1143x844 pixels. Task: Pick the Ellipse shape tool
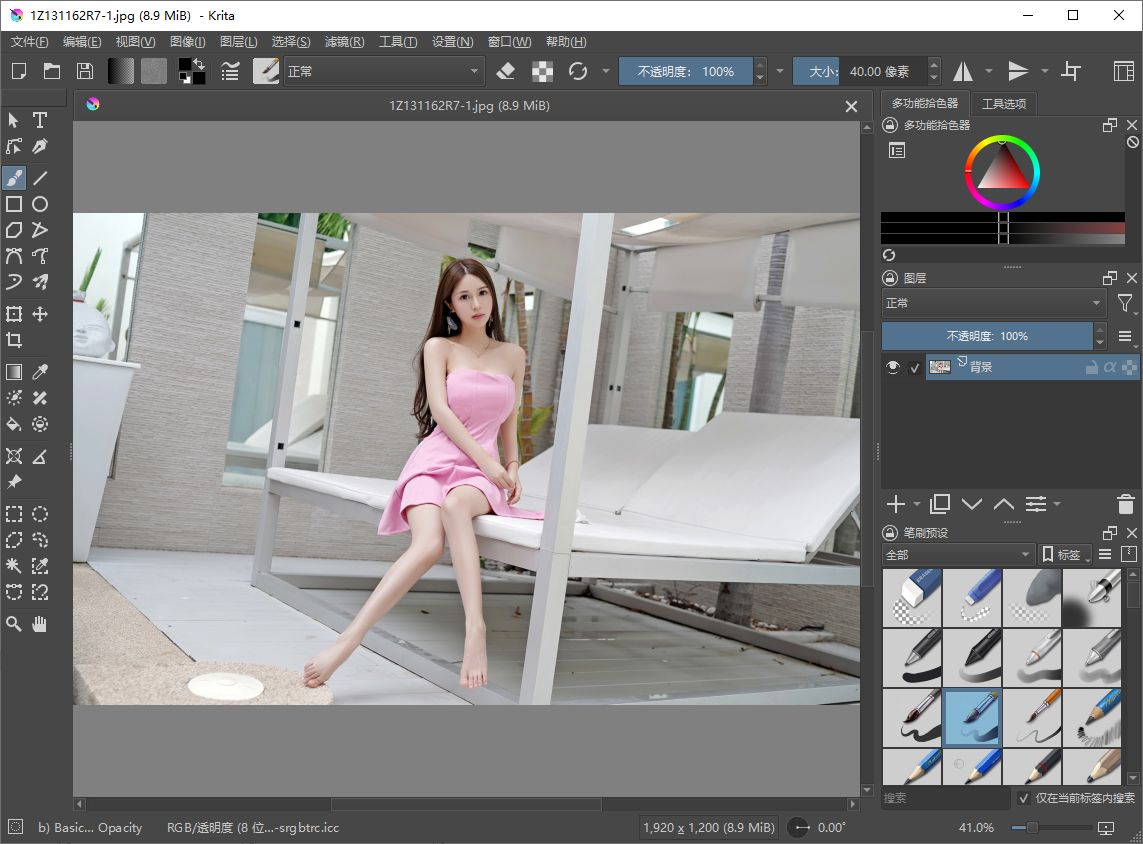tap(40, 204)
